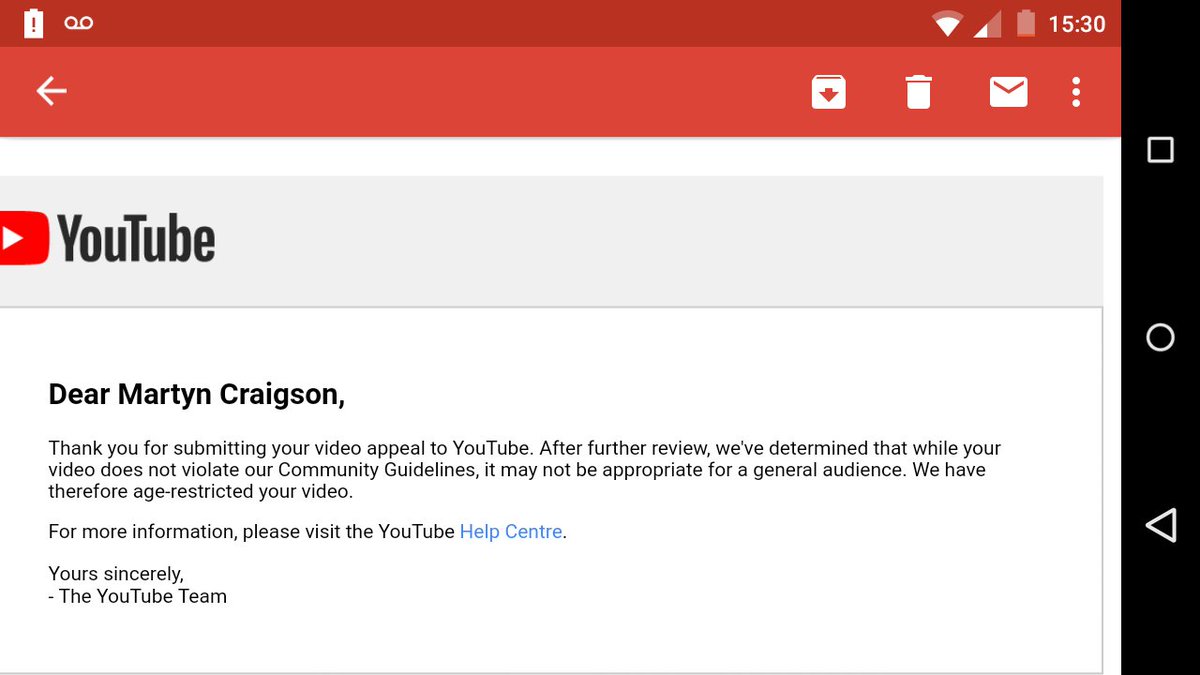1200x675 pixels.
Task: Tap the voicemail status bar icon
Action: click(78, 23)
